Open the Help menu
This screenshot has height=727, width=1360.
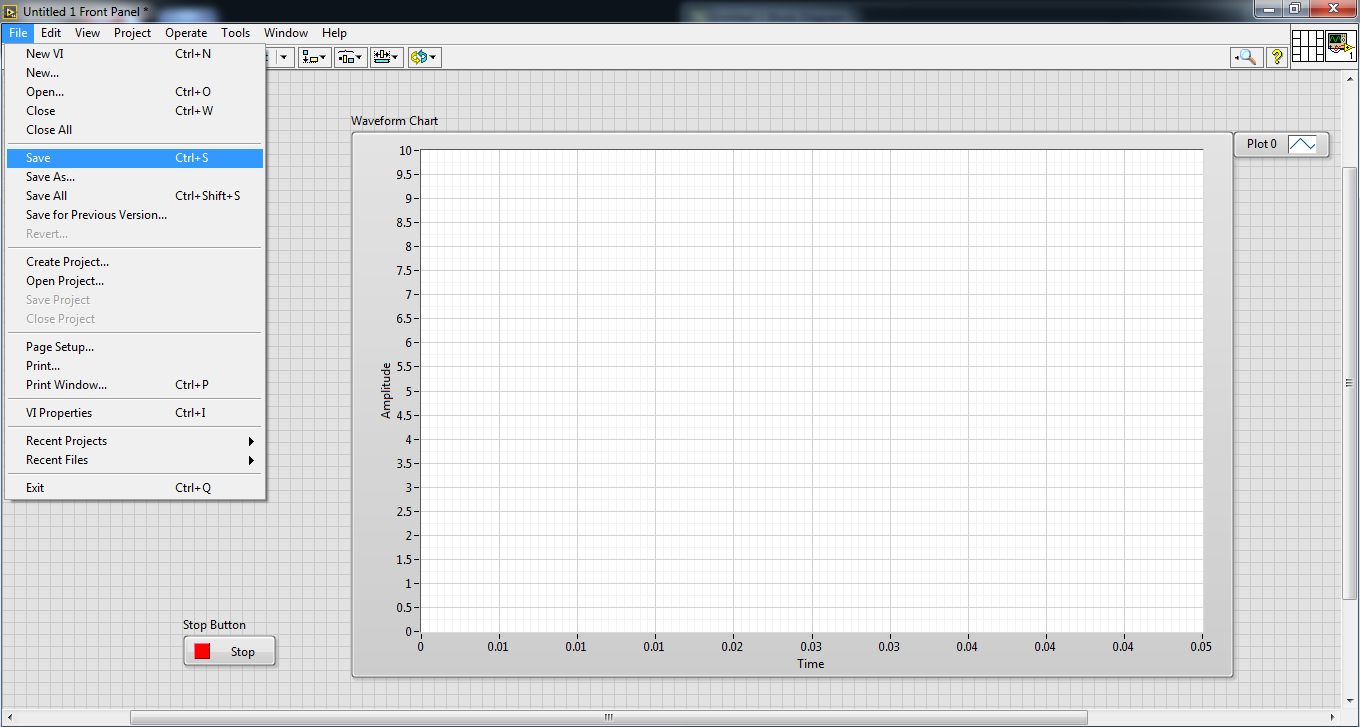tap(334, 33)
